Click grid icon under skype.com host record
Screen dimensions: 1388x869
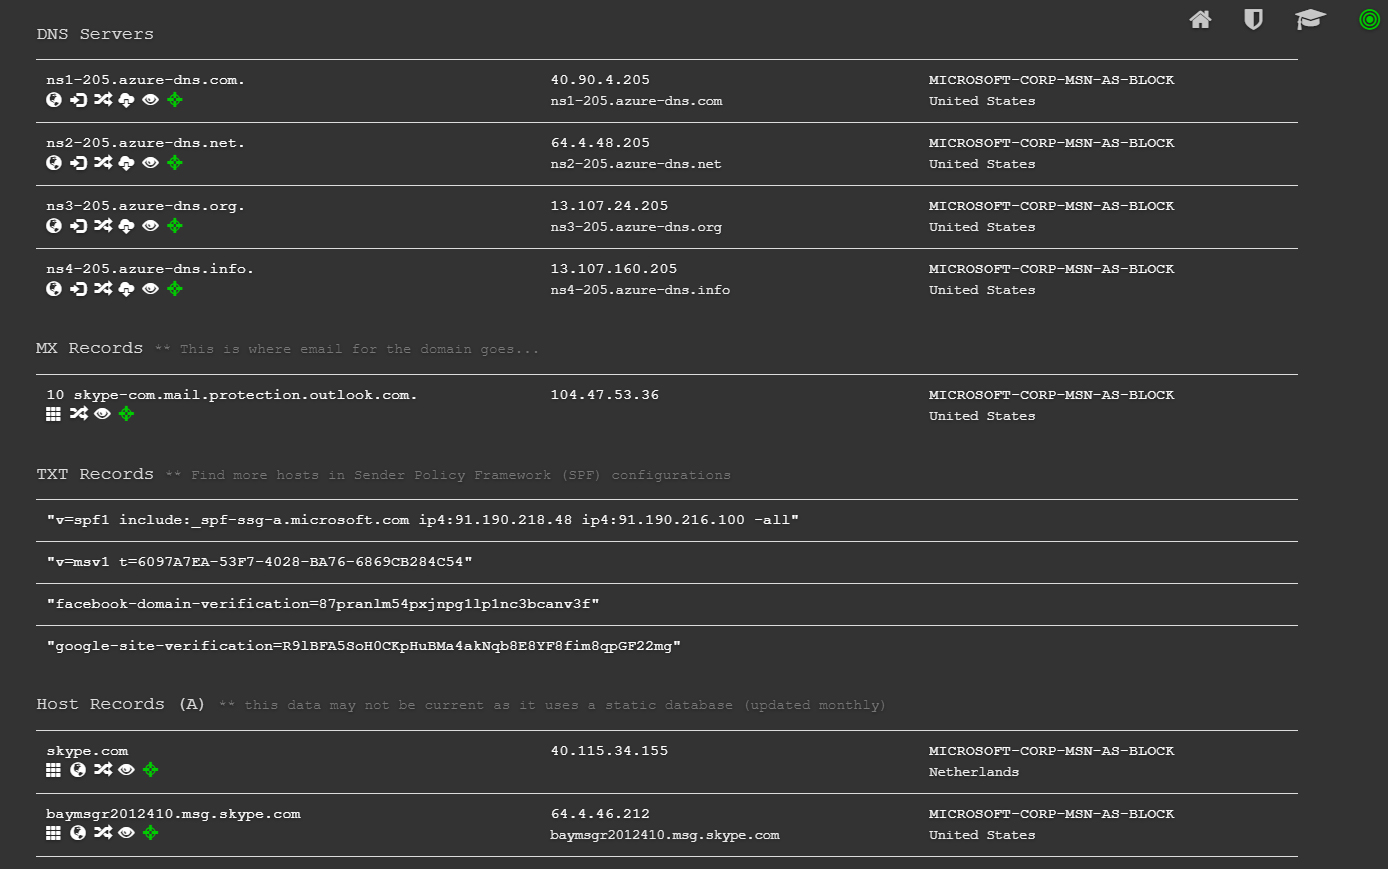(x=54, y=769)
